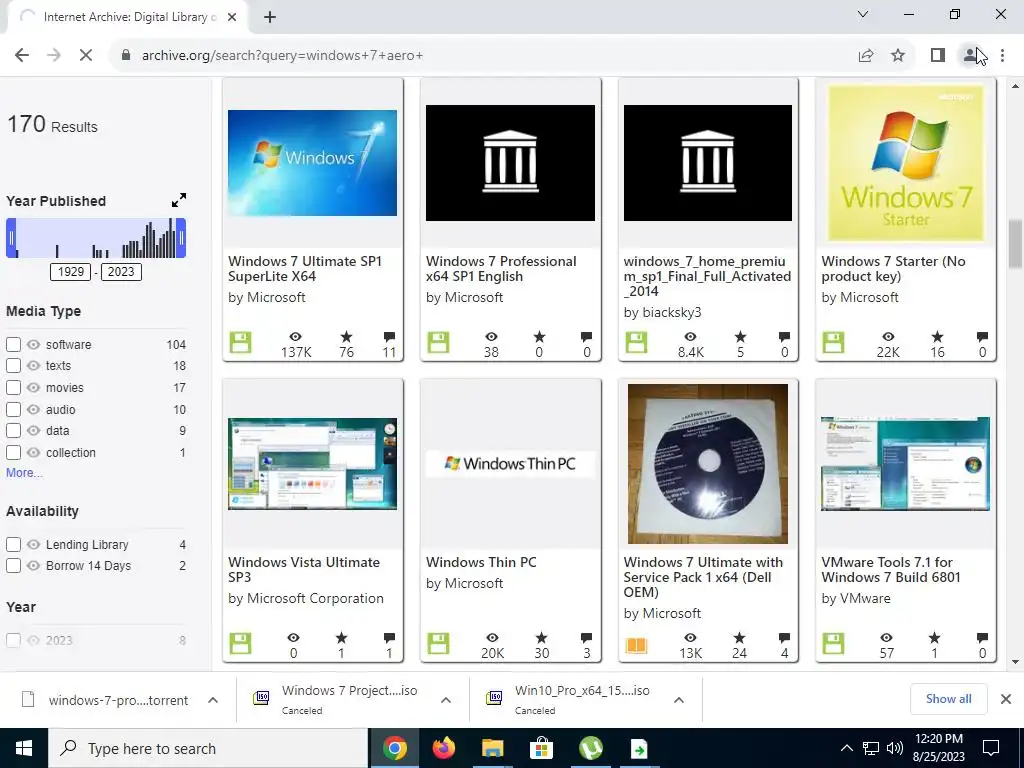Close the downloads bar
This screenshot has height=768, width=1024.
(x=1006, y=699)
